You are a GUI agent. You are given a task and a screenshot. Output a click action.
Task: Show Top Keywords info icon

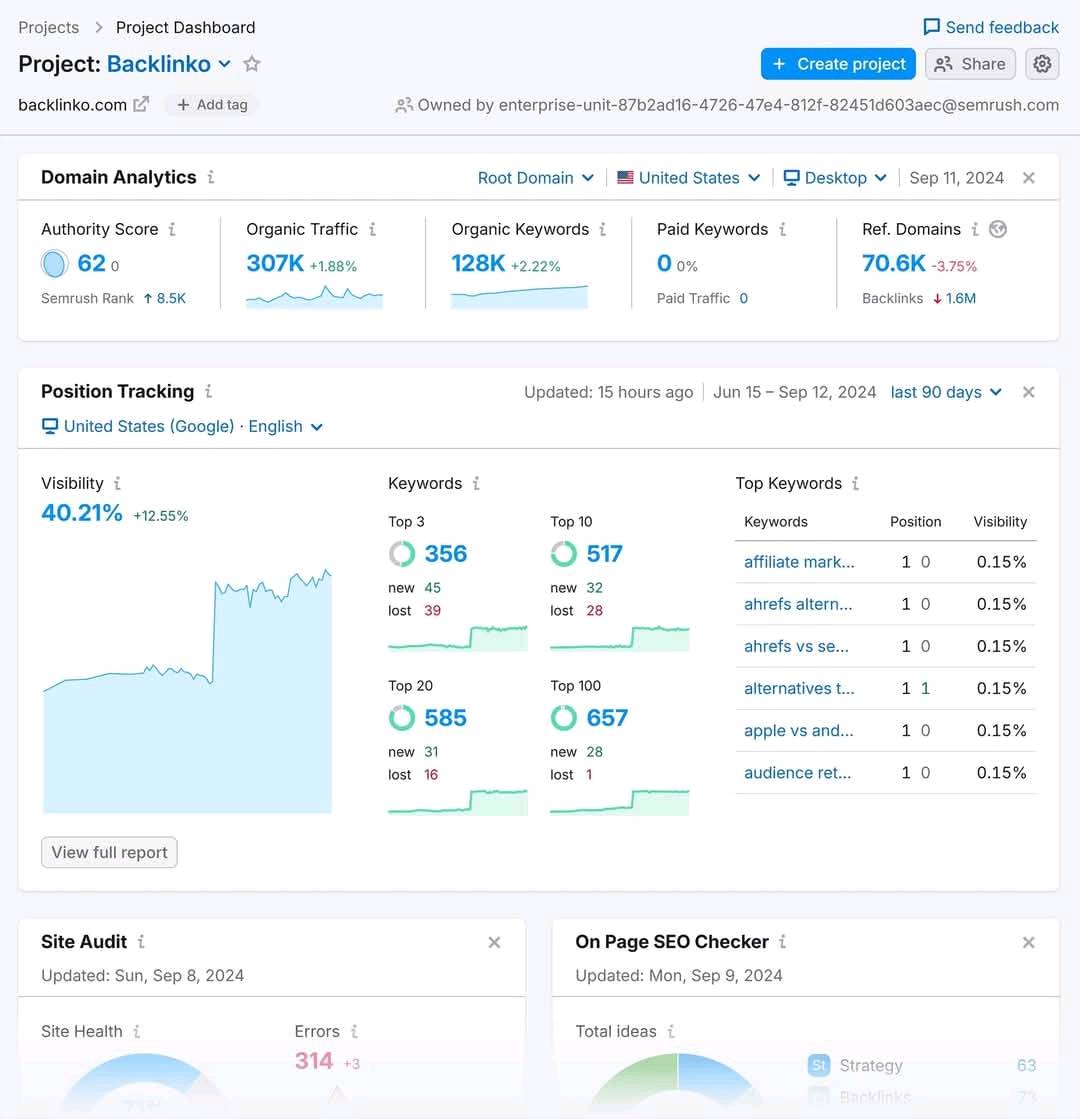(856, 483)
